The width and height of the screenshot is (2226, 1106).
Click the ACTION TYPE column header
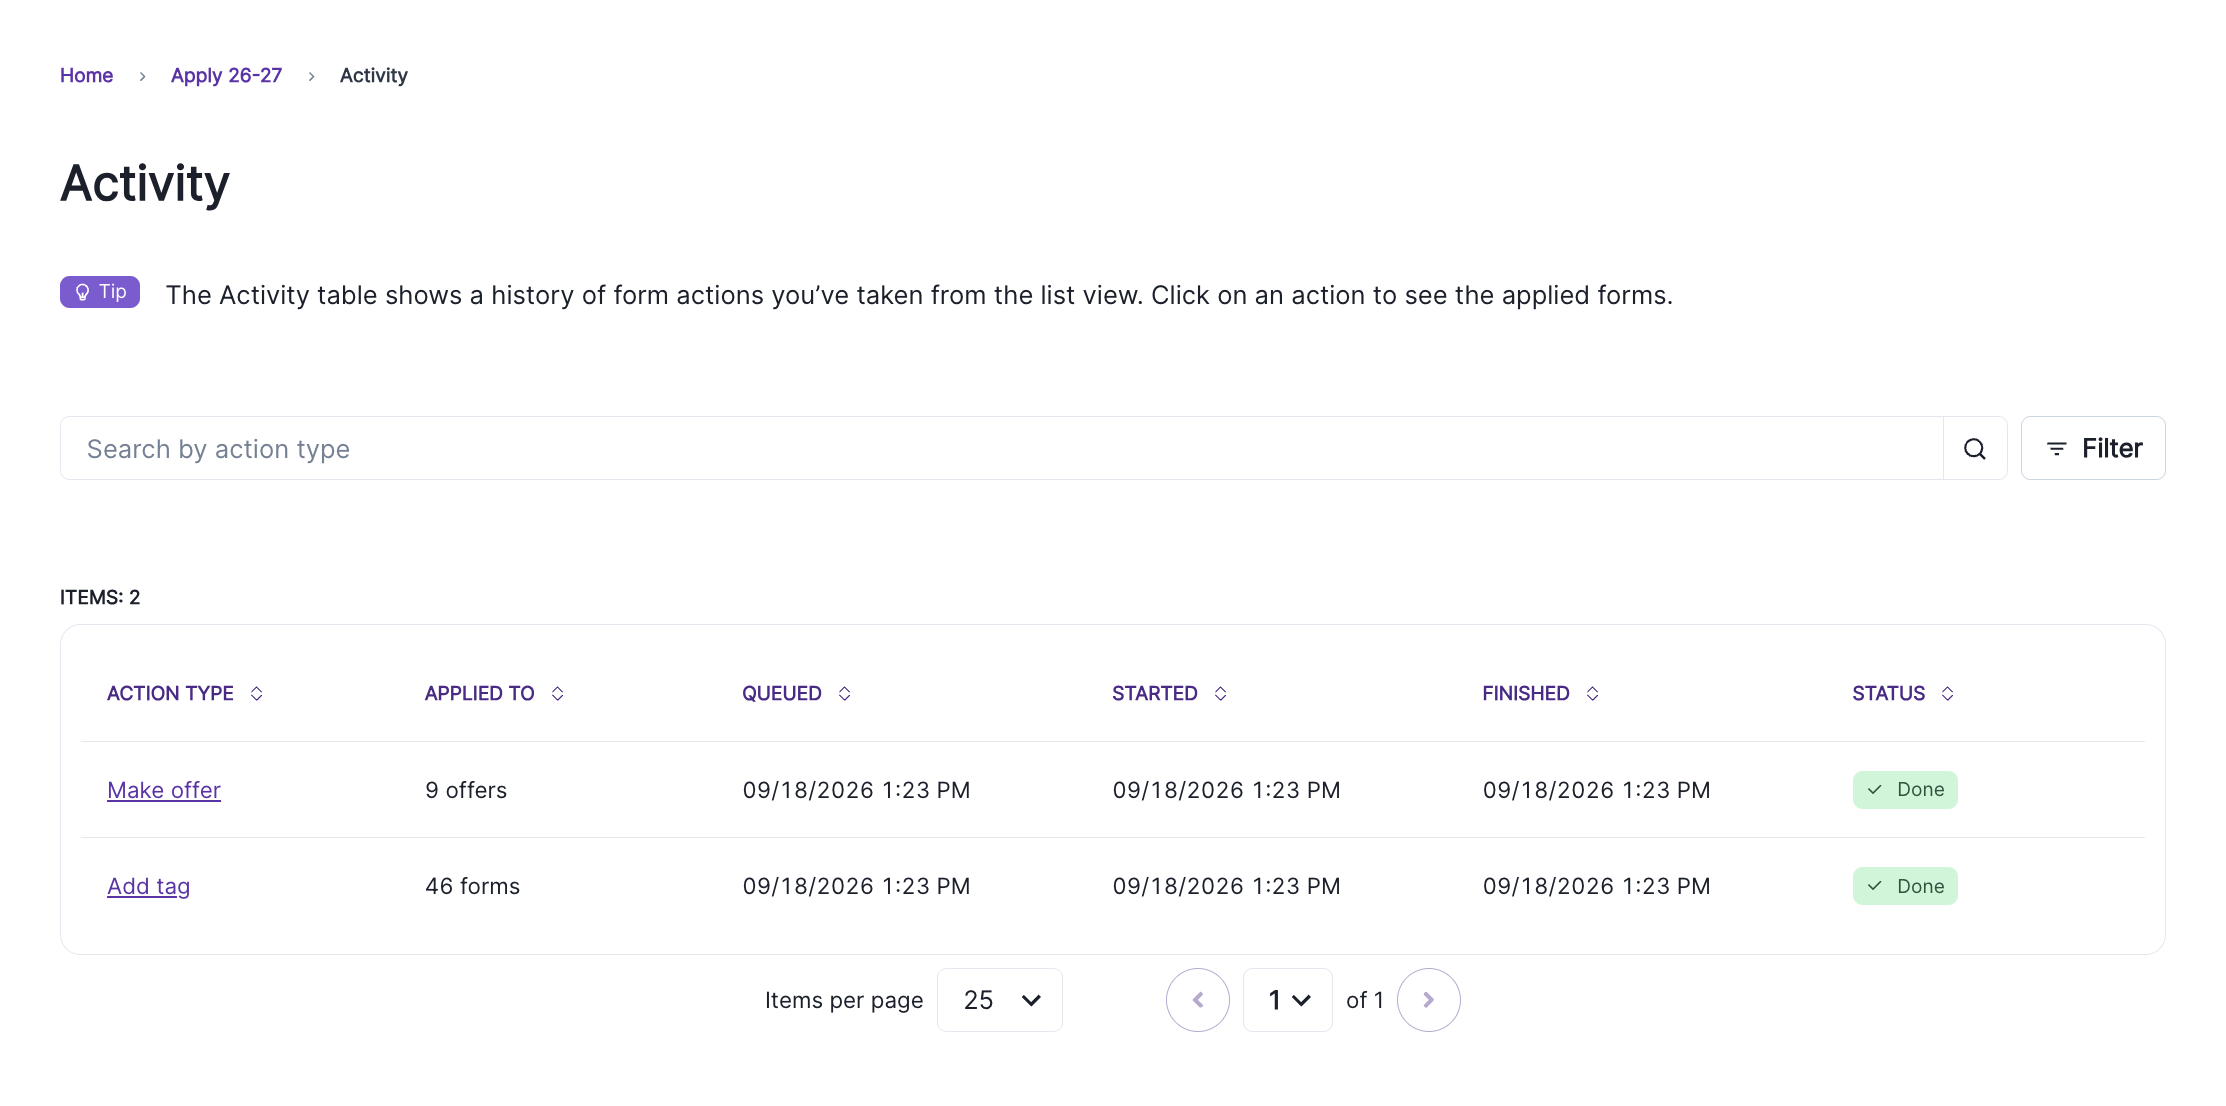170,694
